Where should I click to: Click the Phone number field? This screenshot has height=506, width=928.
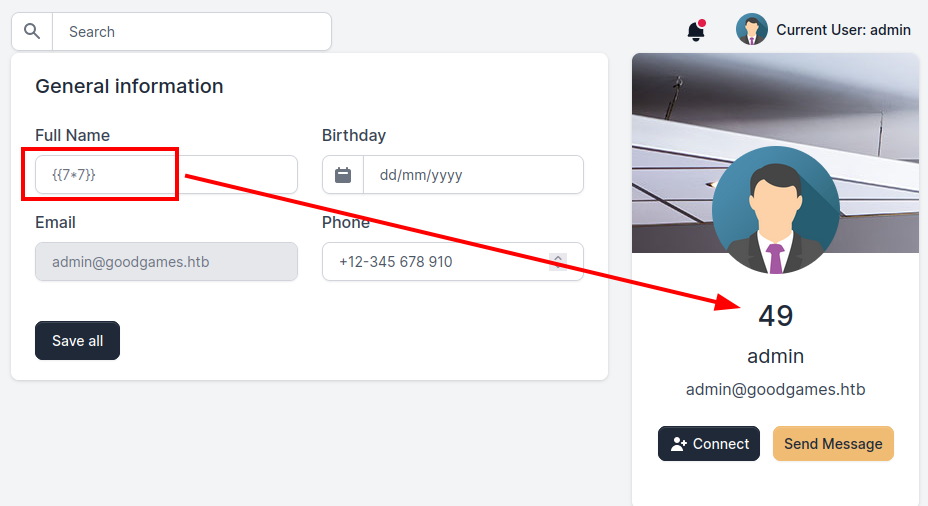pyautogui.click(x=440, y=262)
